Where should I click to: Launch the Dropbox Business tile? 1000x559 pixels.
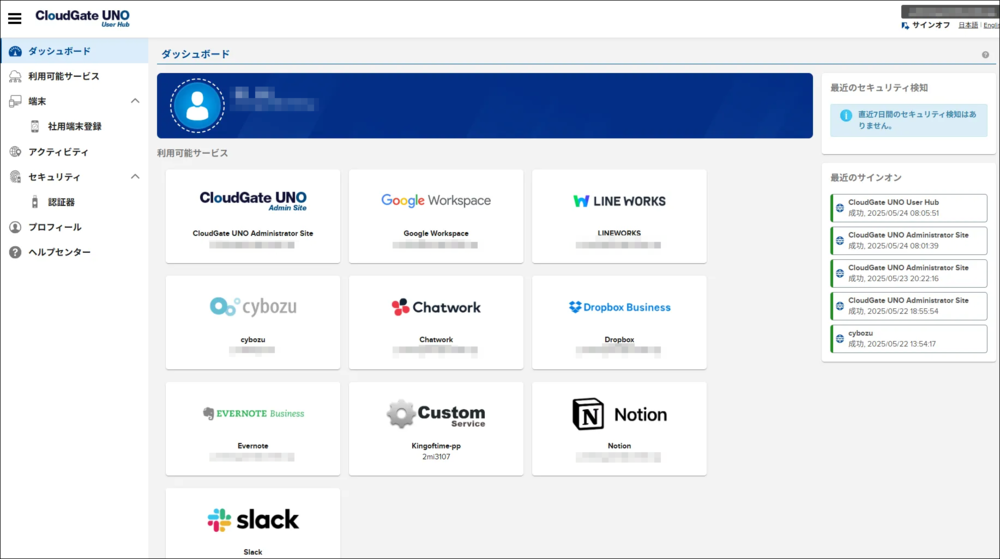click(619, 323)
